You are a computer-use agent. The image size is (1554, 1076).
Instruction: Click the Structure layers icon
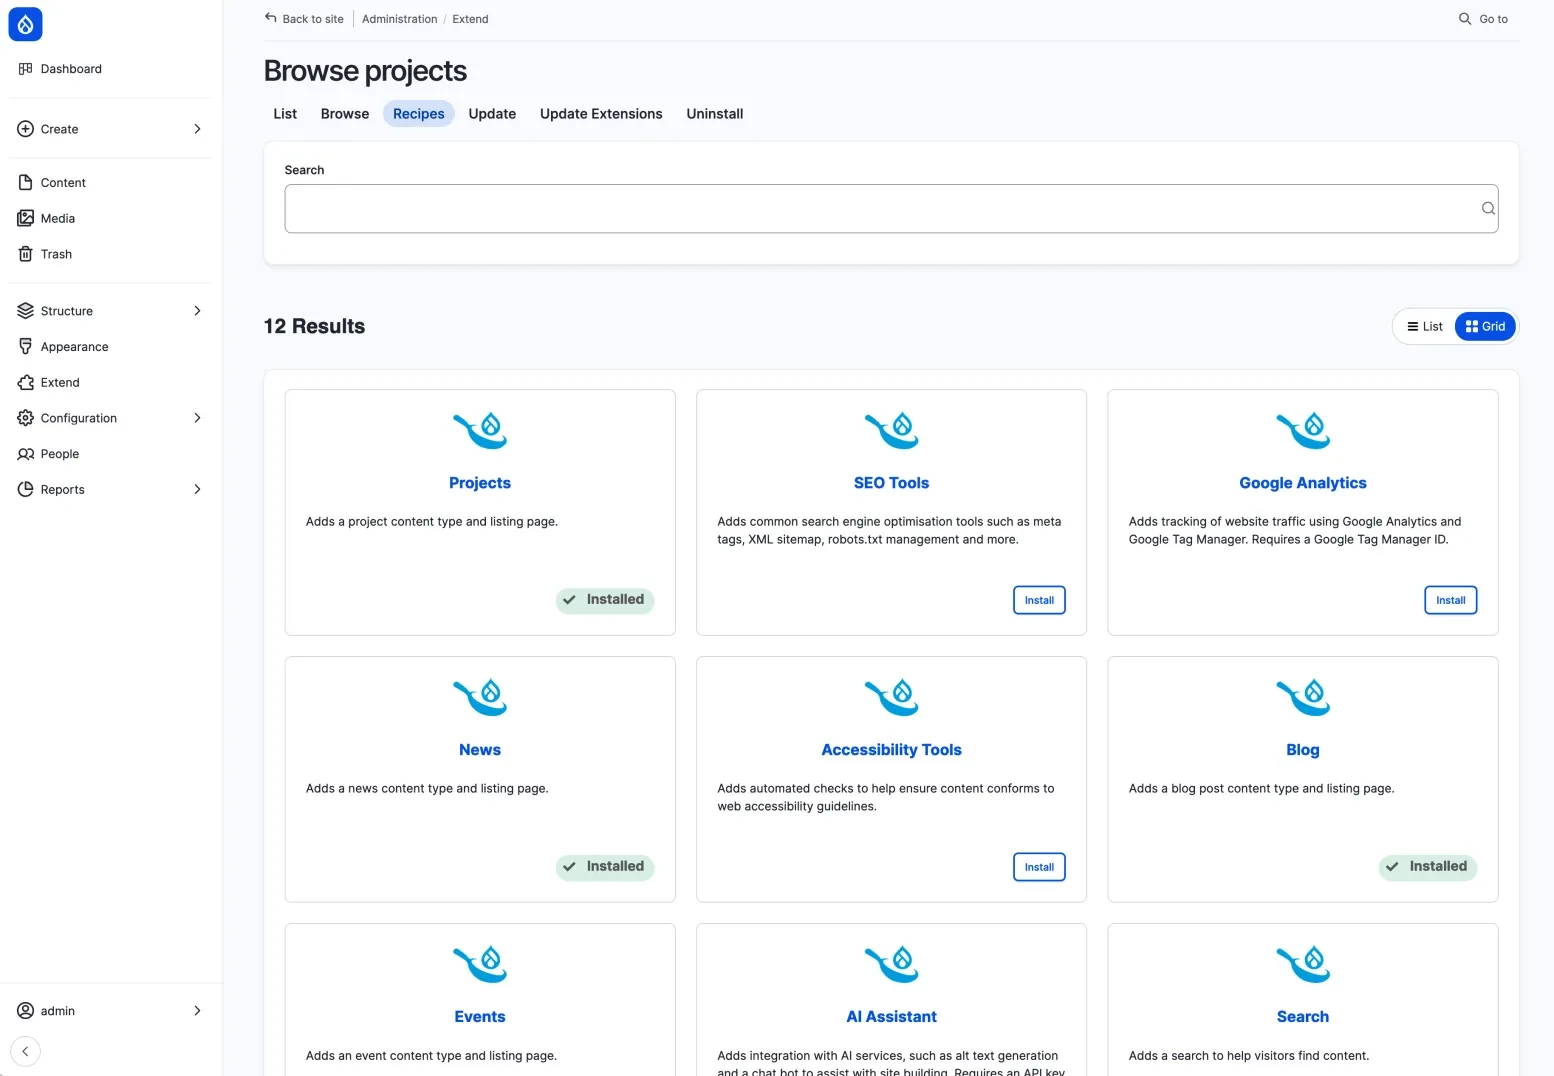[x=26, y=311]
